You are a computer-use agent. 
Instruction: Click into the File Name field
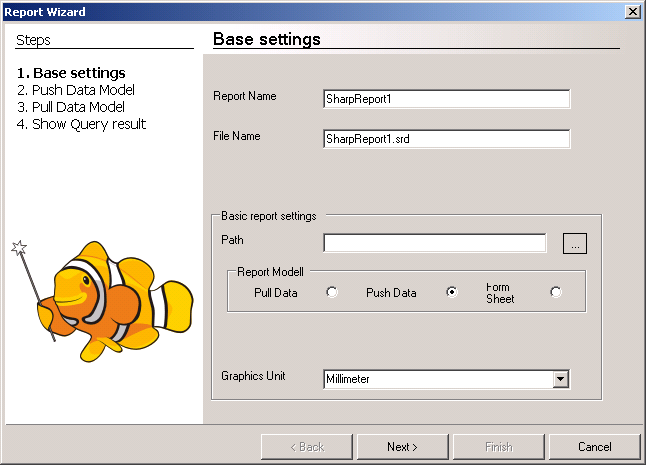tap(446, 139)
